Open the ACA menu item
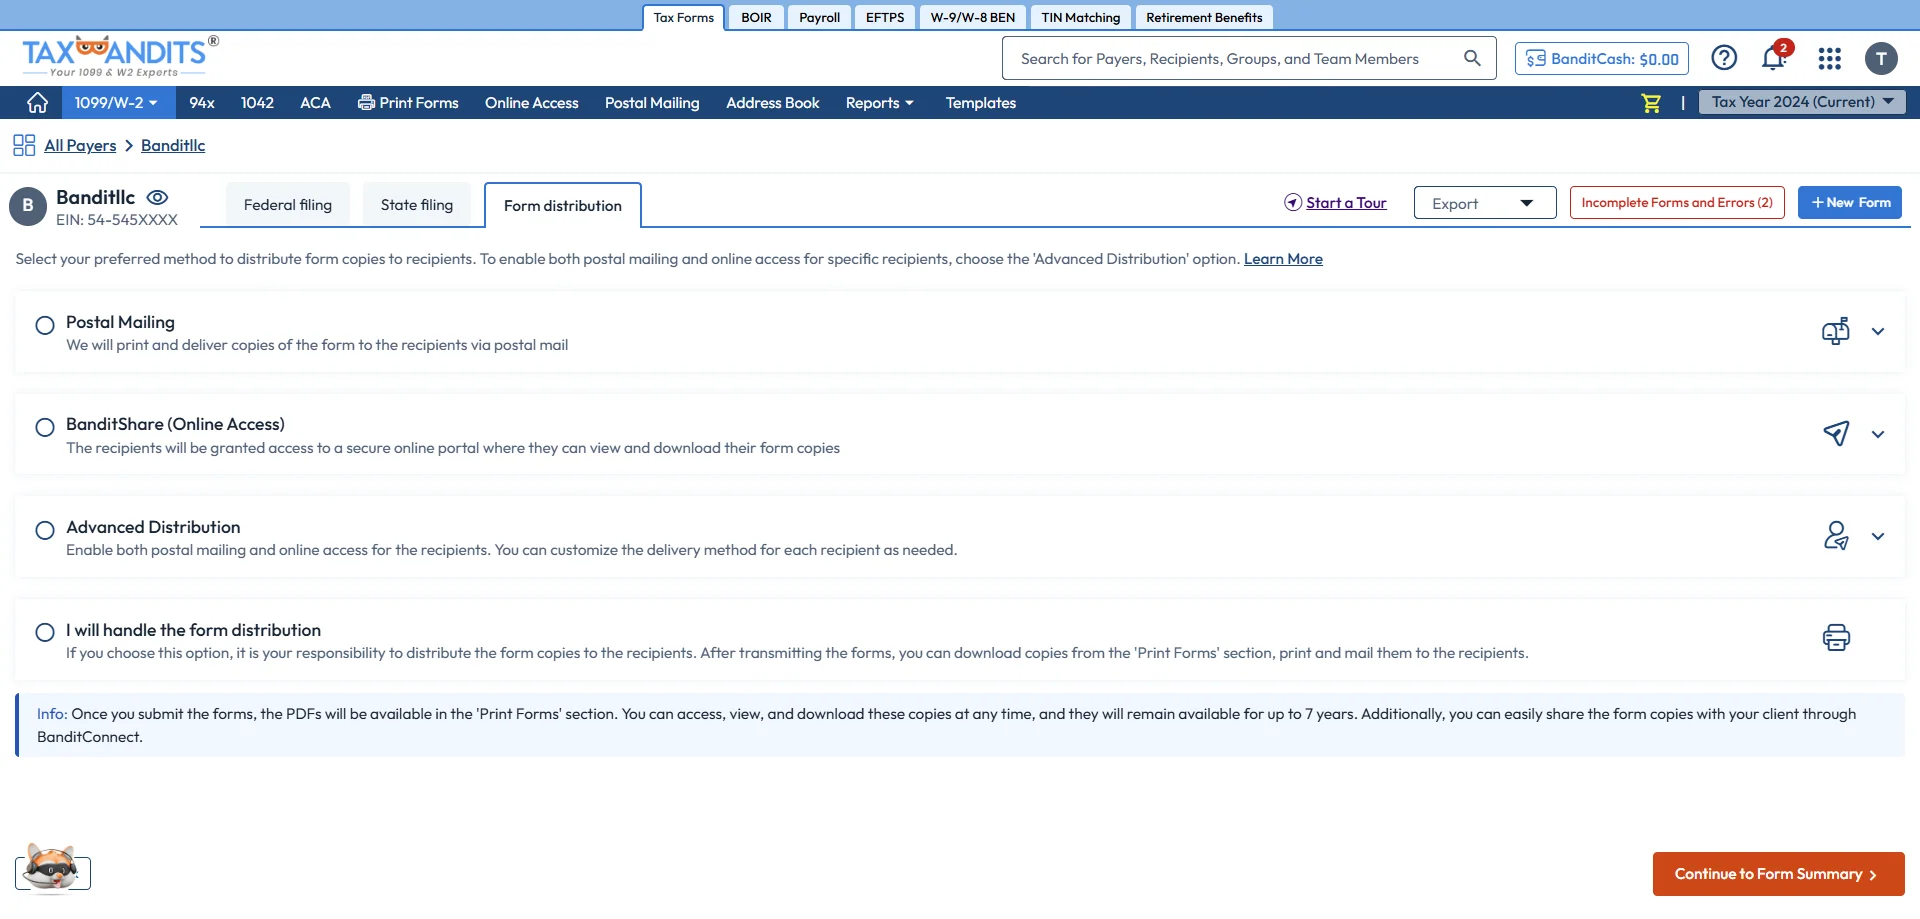The height and width of the screenshot is (919, 1920). [315, 103]
